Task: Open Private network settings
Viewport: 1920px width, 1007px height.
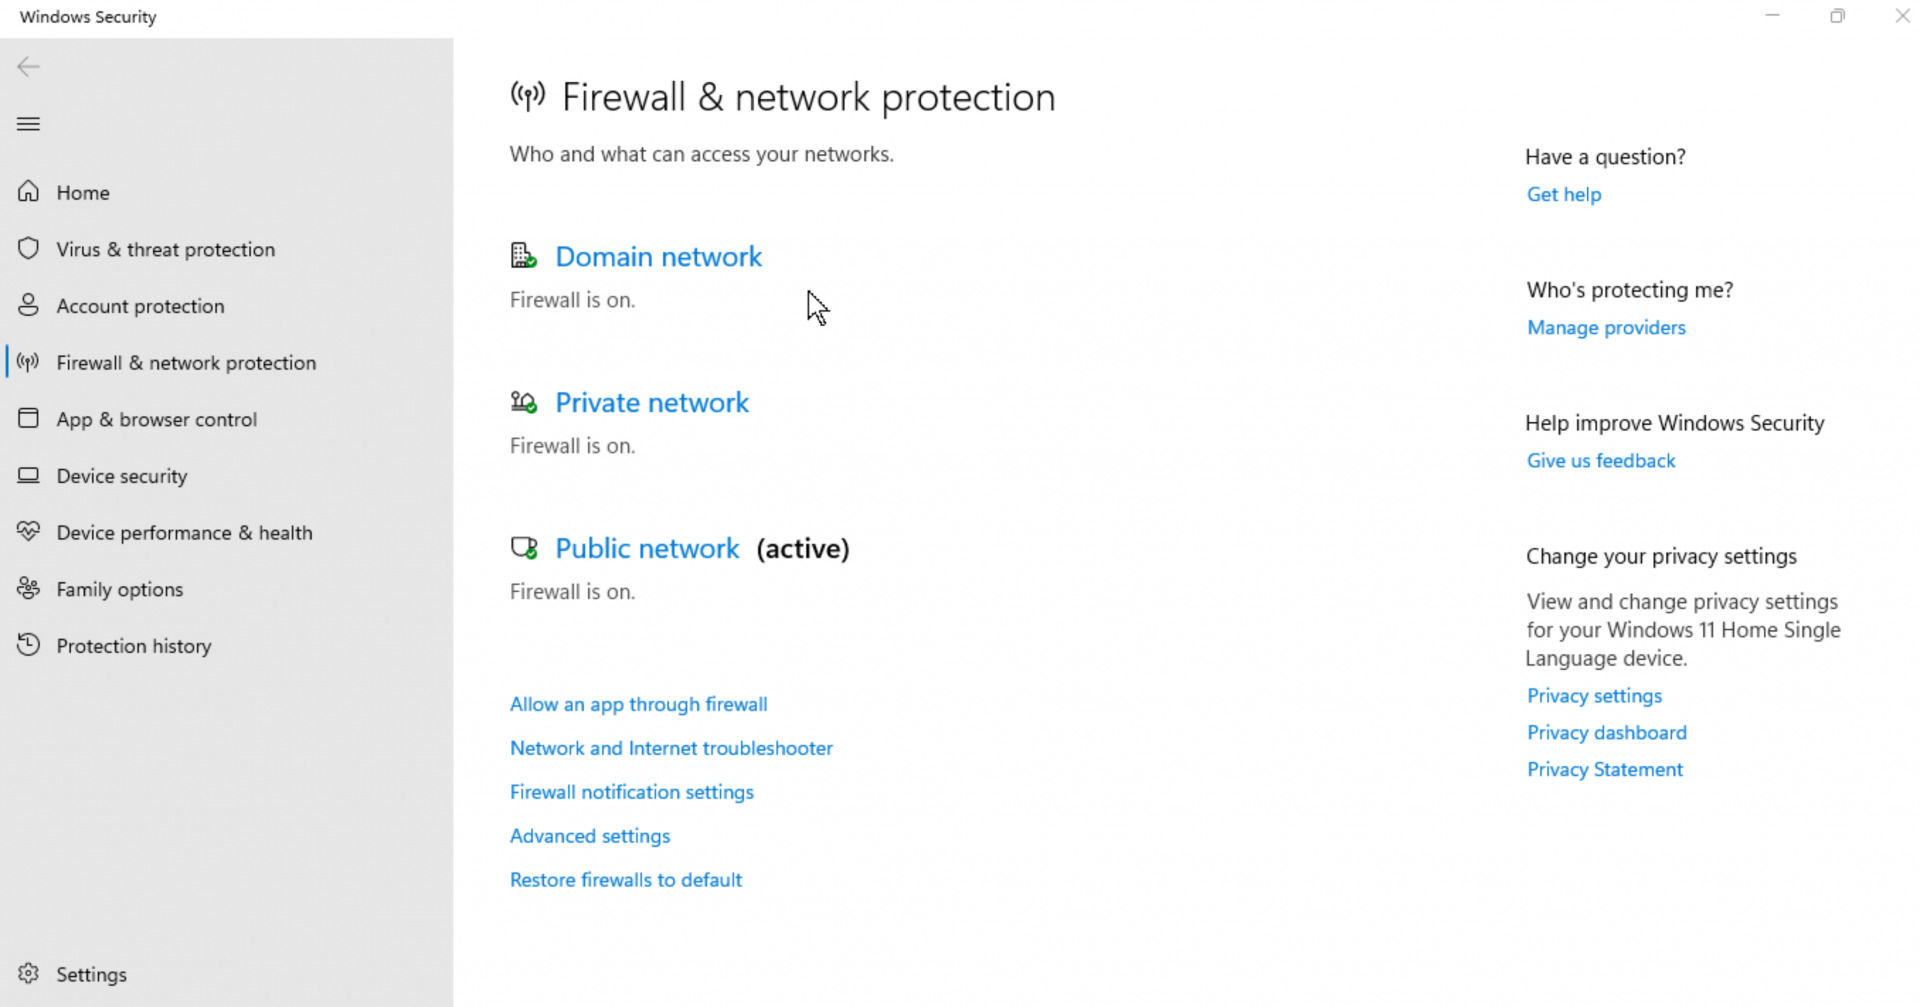Action: tap(652, 402)
